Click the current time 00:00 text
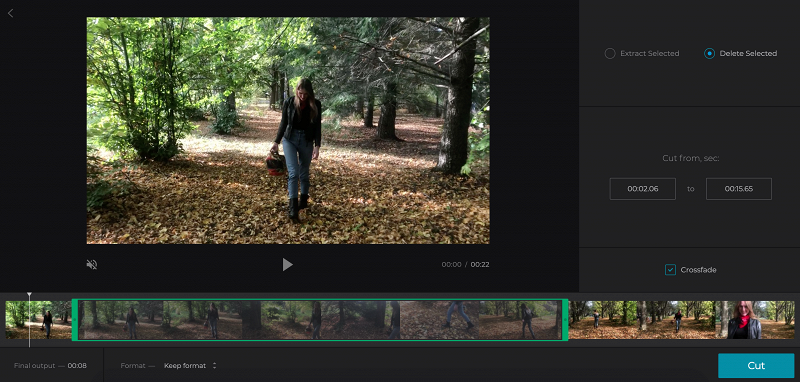Screen dimensions: 800x382 (452, 265)
